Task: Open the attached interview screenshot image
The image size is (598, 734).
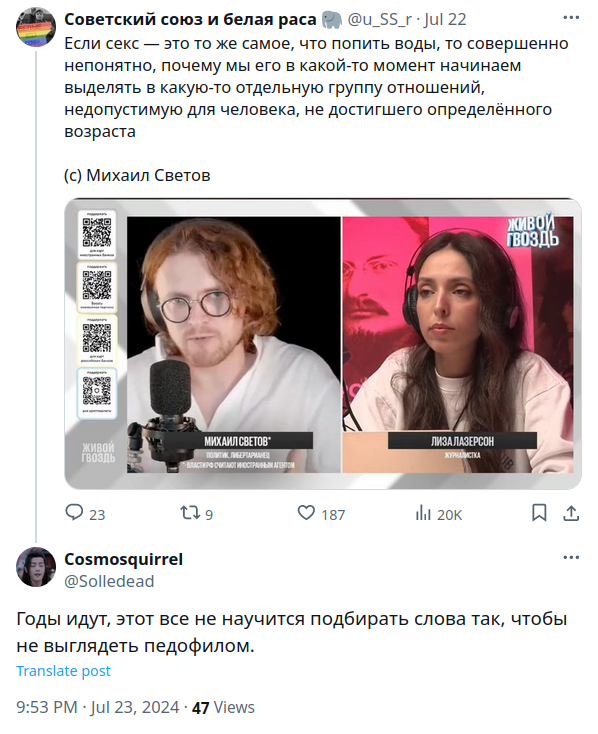Action: click(323, 344)
